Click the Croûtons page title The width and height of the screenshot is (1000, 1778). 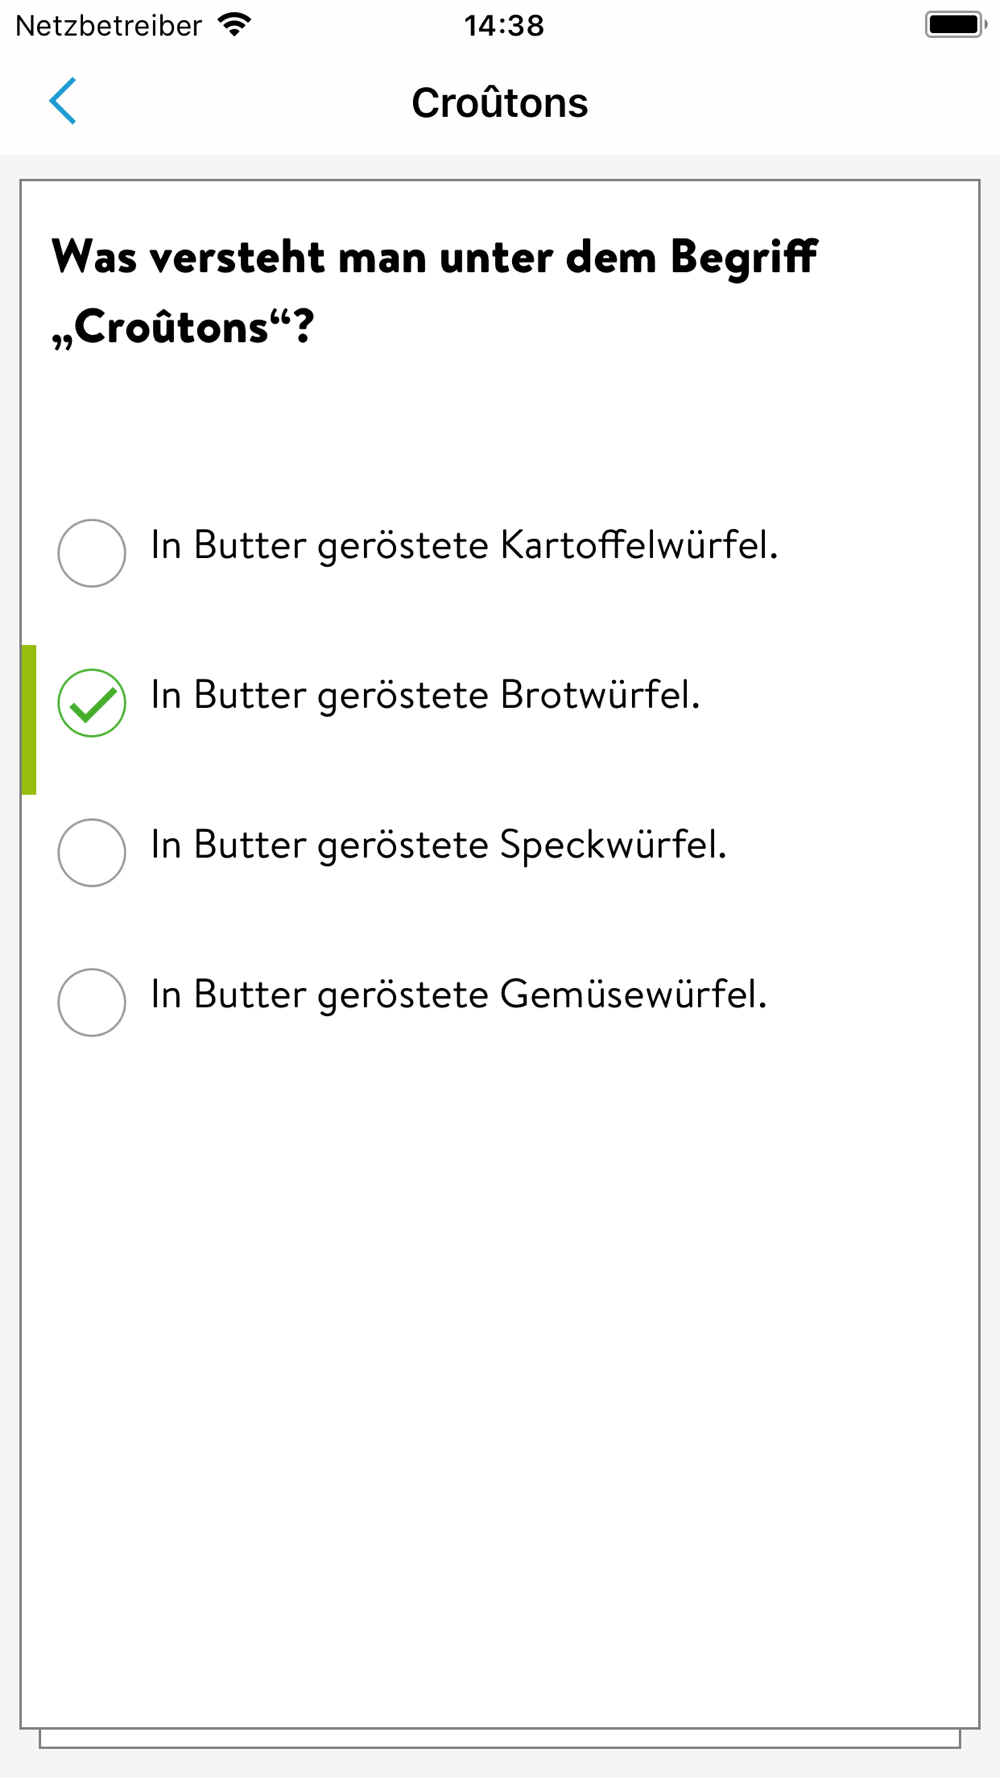pyautogui.click(x=500, y=102)
